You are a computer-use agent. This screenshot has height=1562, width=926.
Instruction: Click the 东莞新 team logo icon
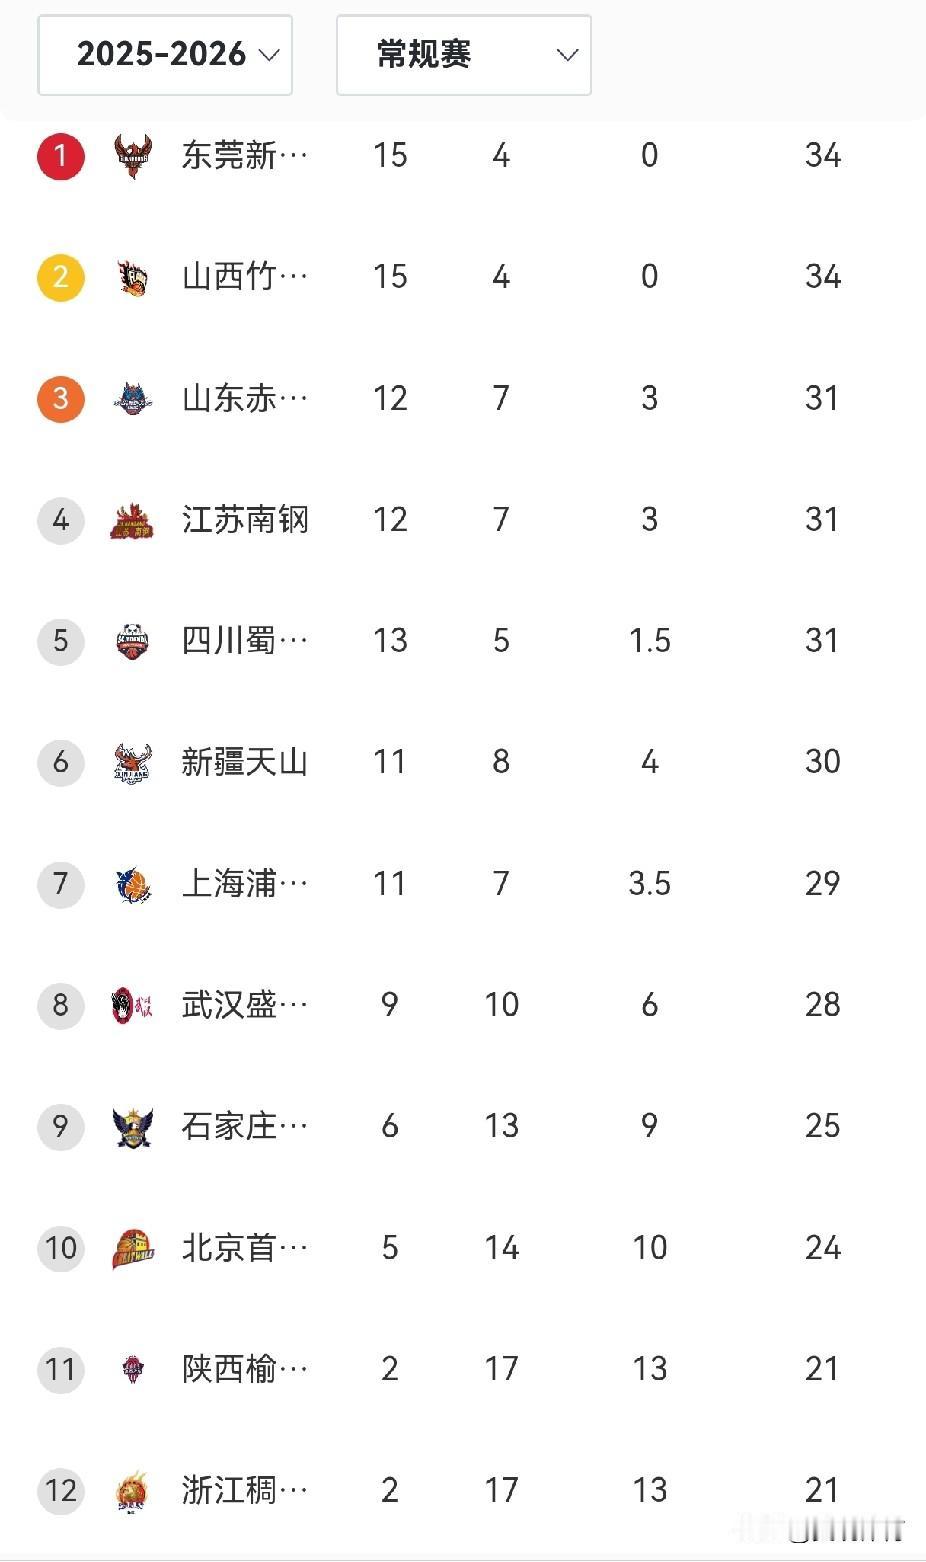(x=132, y=156)
